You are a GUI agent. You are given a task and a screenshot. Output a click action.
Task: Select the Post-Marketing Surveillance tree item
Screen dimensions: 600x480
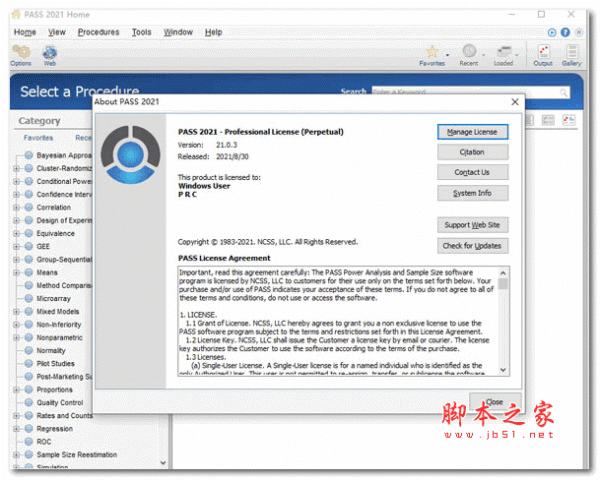pos(64,376)
